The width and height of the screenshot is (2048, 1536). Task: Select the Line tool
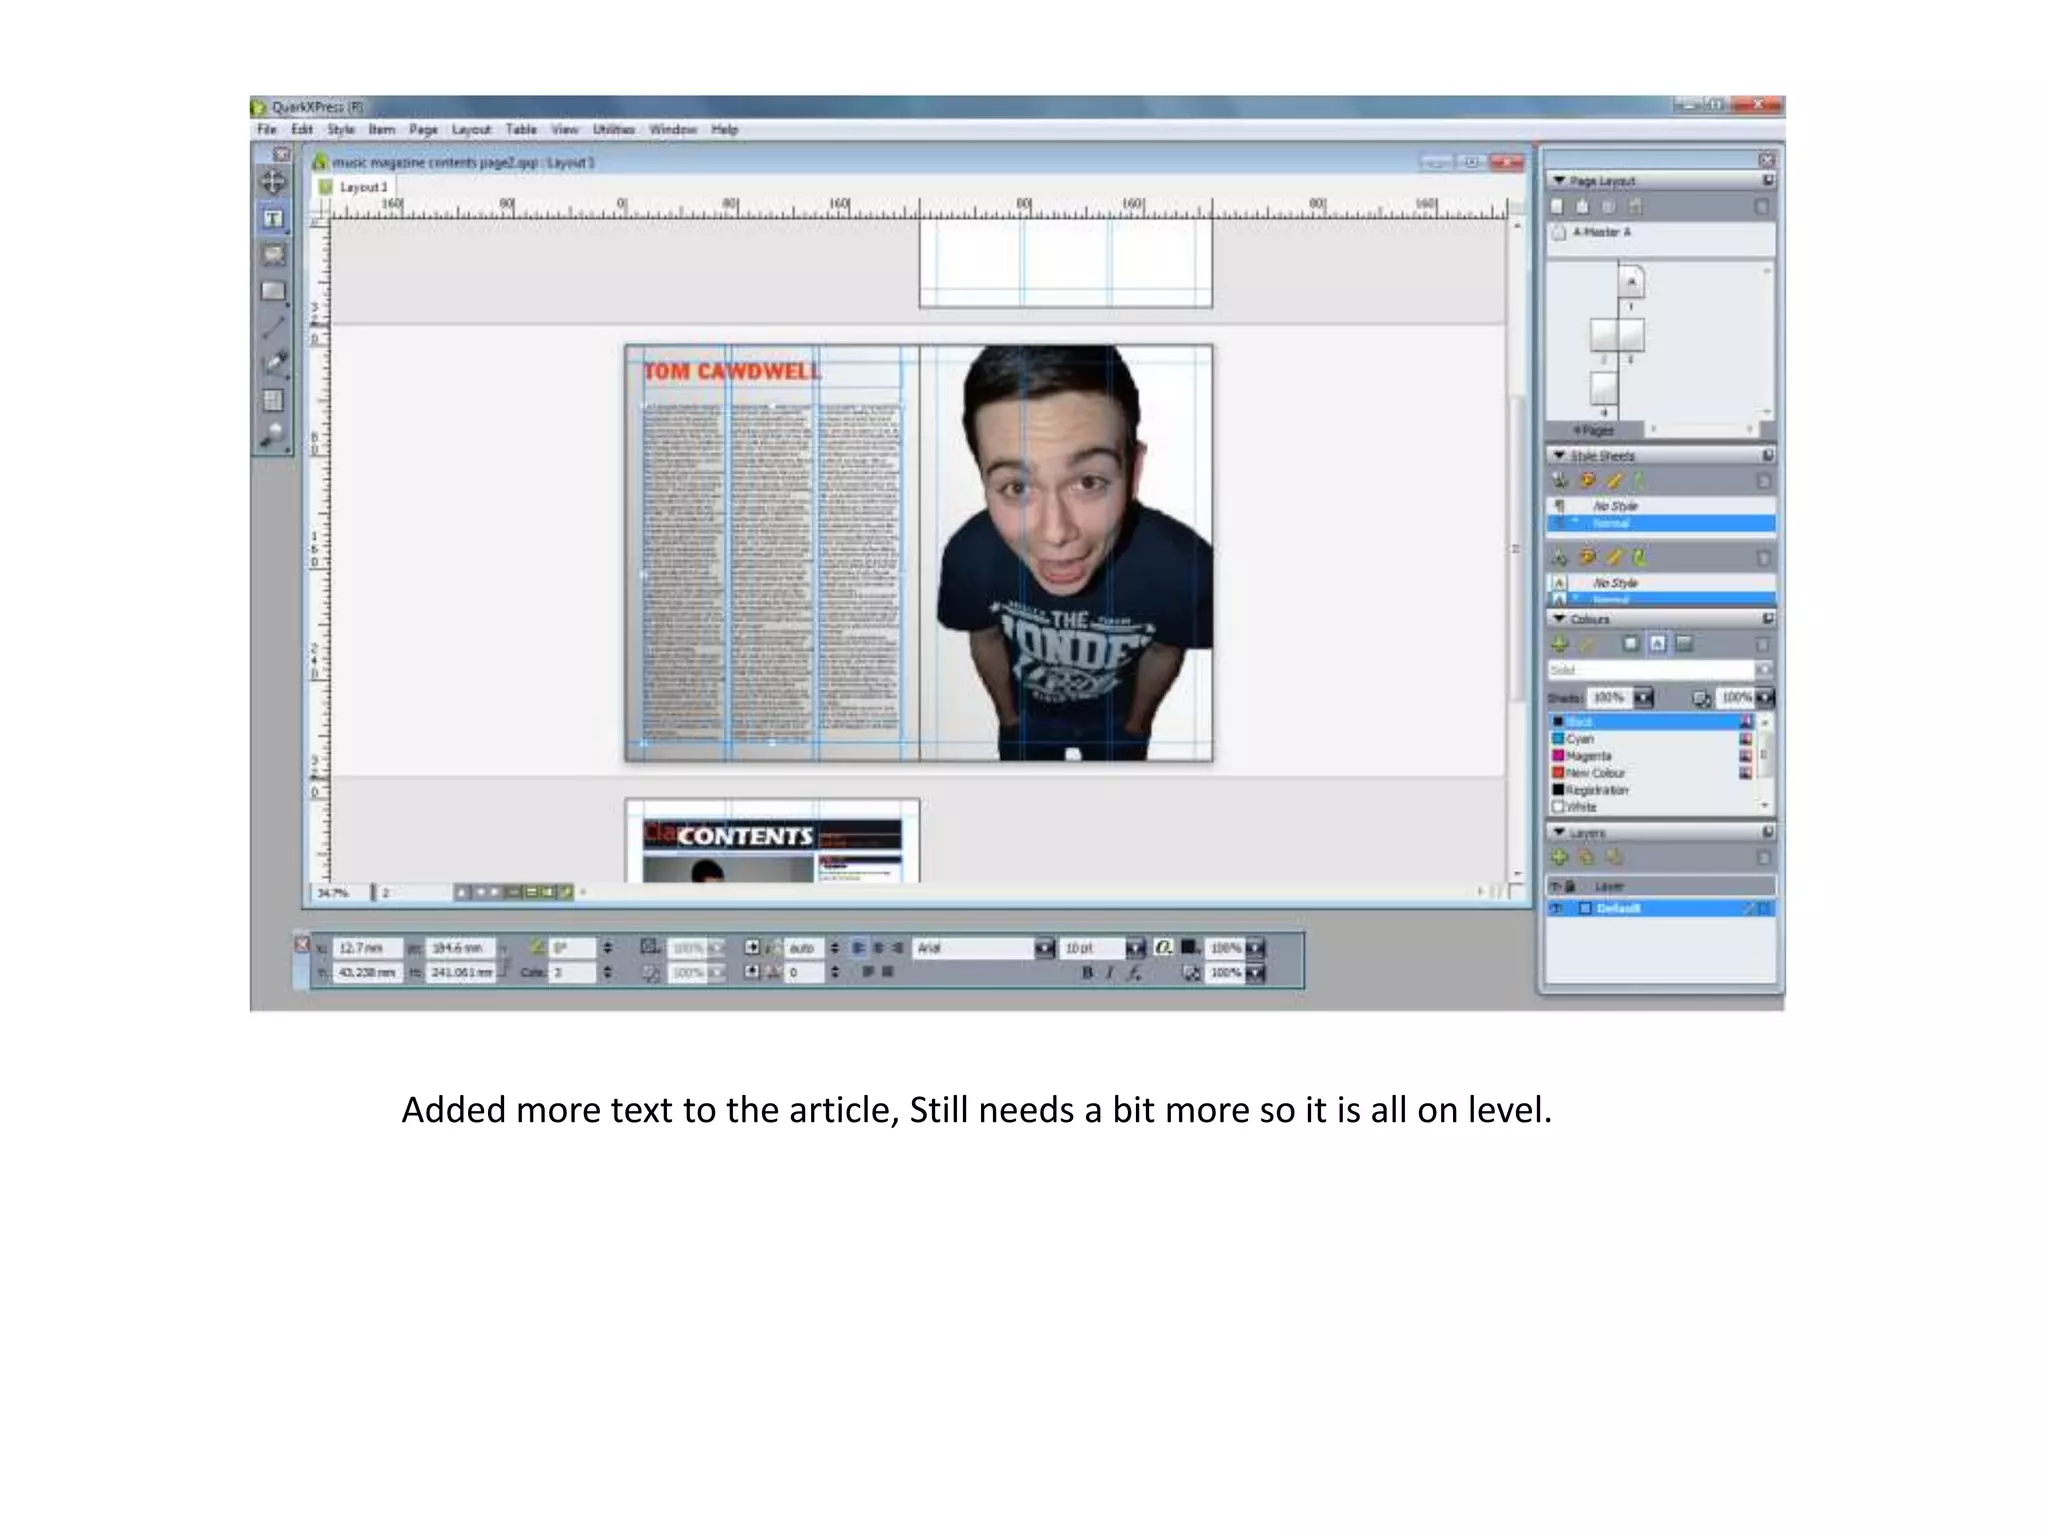point(273,327)
